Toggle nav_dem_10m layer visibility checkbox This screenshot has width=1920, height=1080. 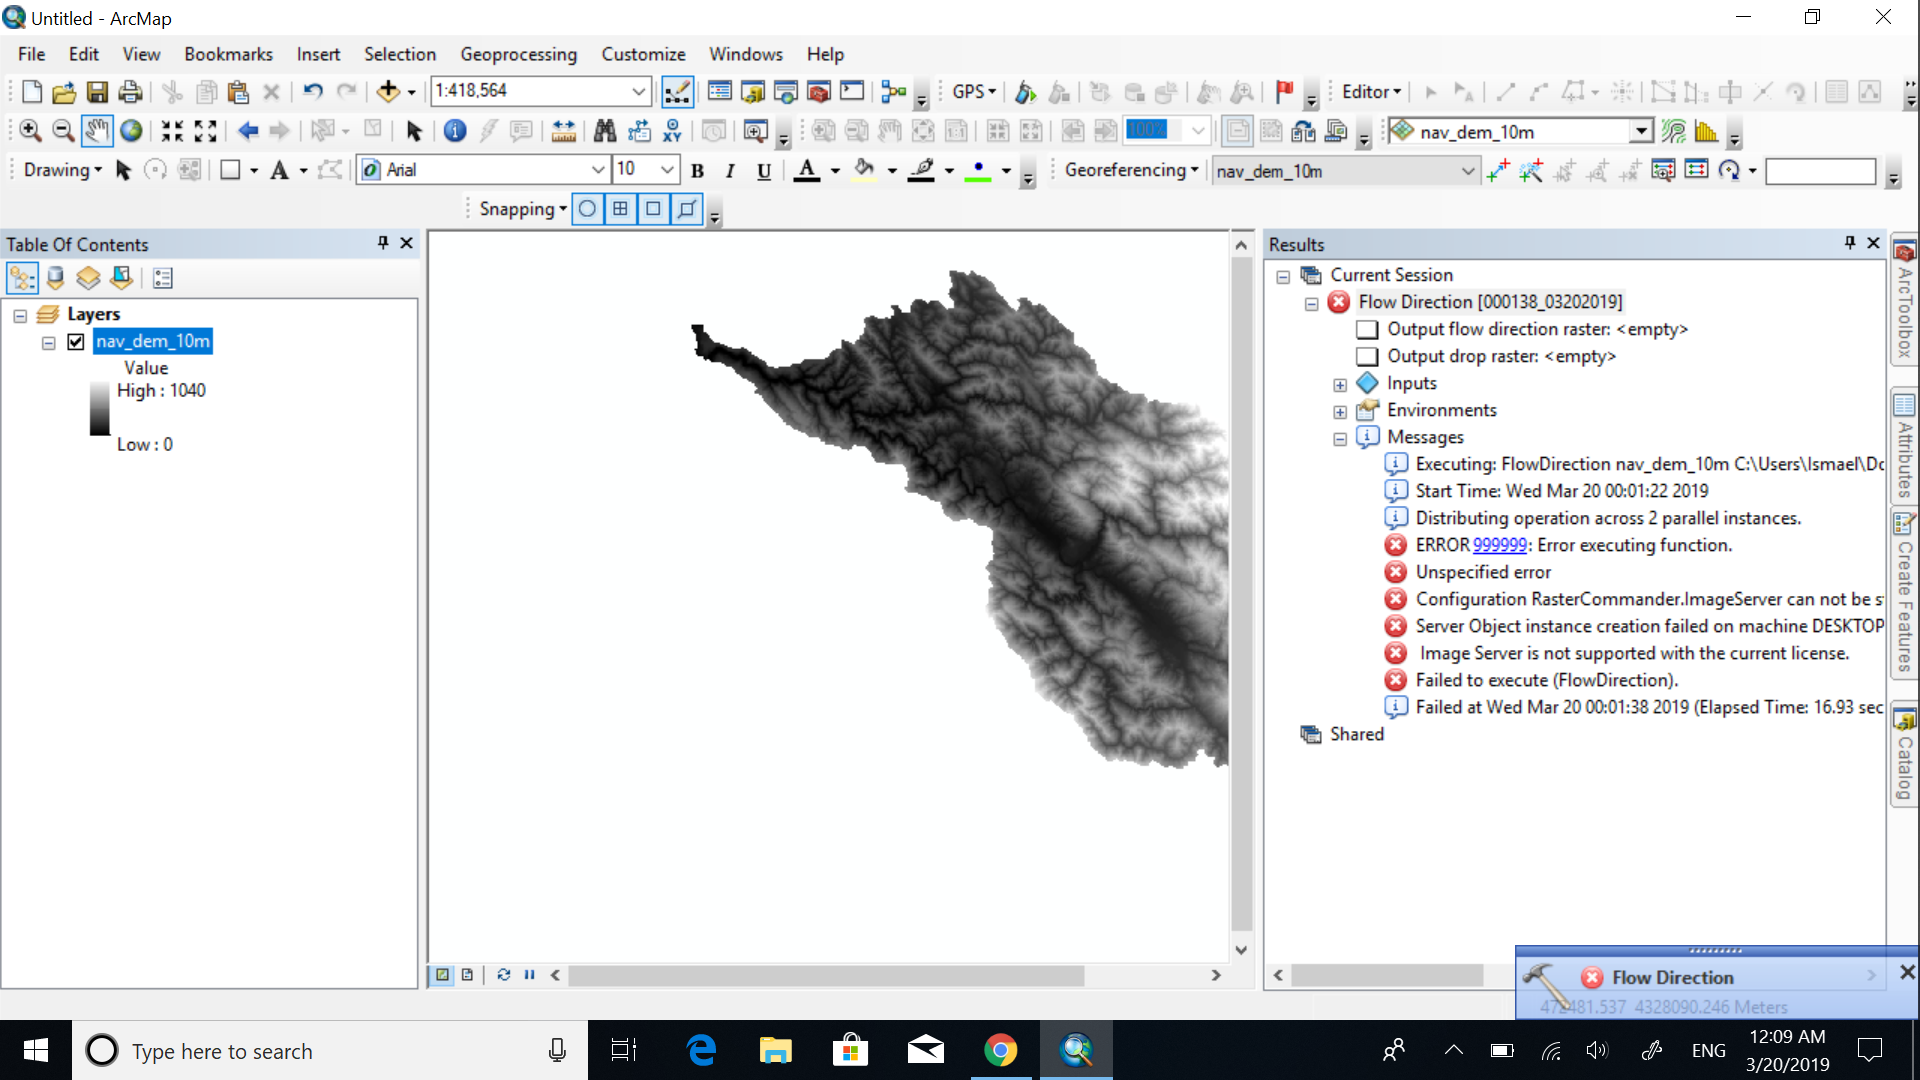[x=76, y=342]
